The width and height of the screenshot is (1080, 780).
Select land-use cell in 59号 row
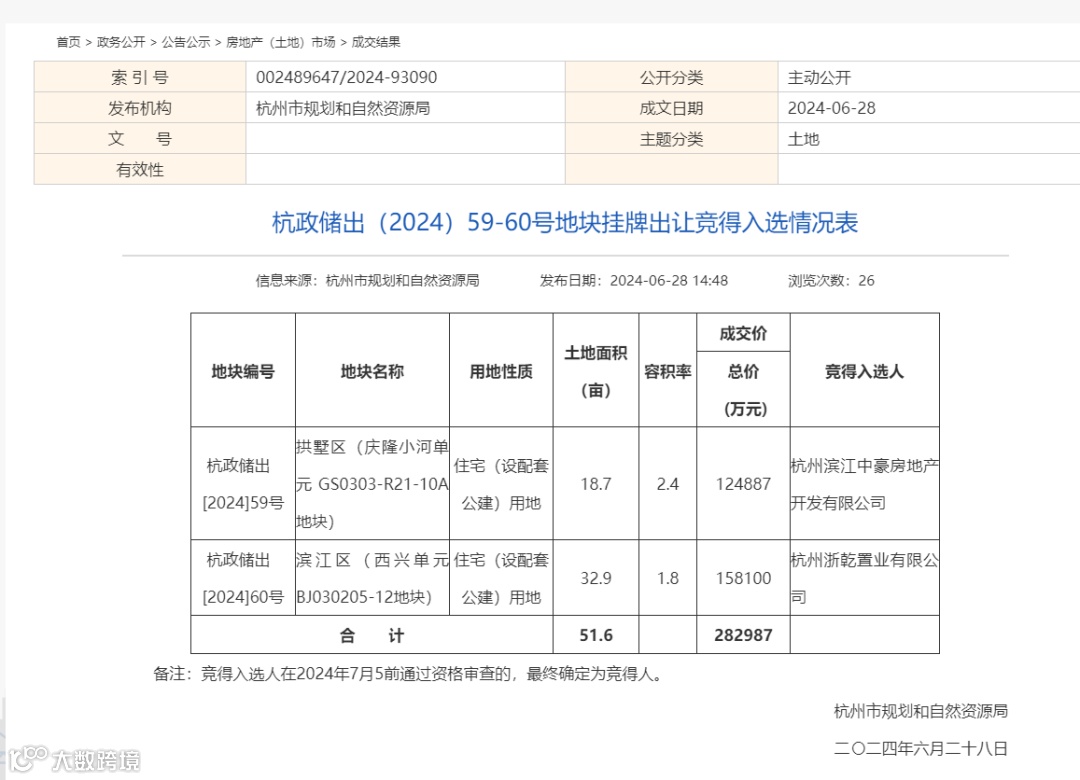[x=501, y=484]
